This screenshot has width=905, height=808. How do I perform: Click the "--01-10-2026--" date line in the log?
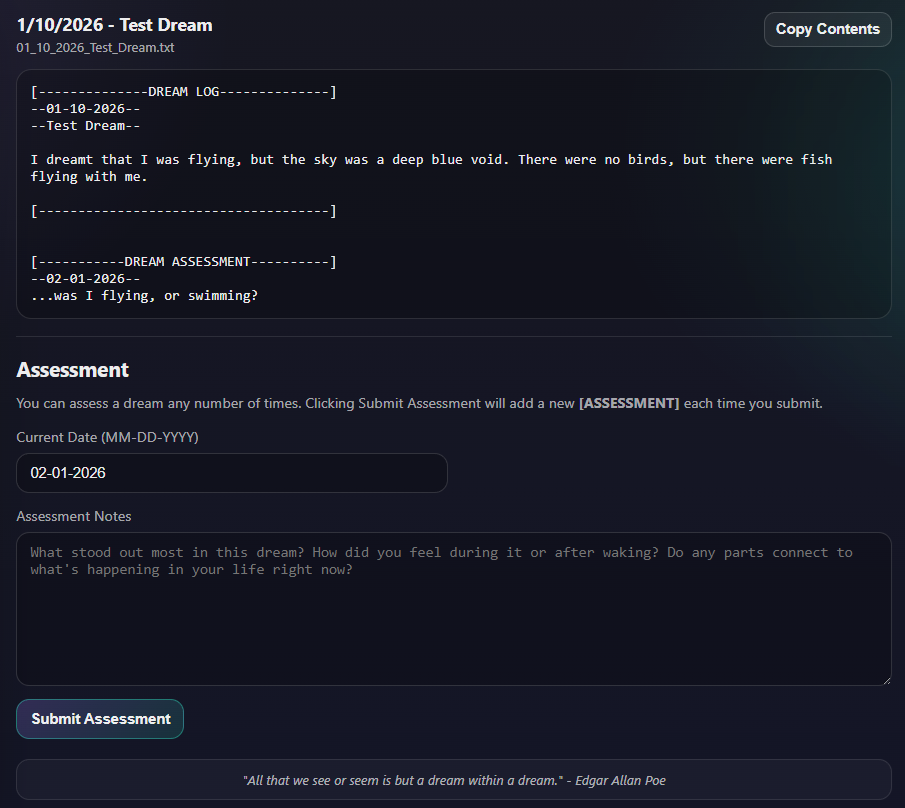point(85,109)
